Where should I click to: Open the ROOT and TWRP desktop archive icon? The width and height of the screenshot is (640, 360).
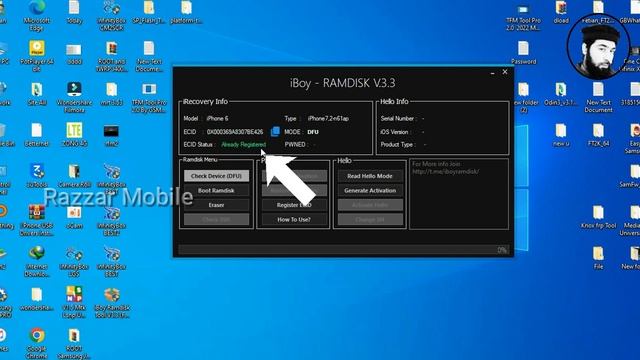[112, 56]
